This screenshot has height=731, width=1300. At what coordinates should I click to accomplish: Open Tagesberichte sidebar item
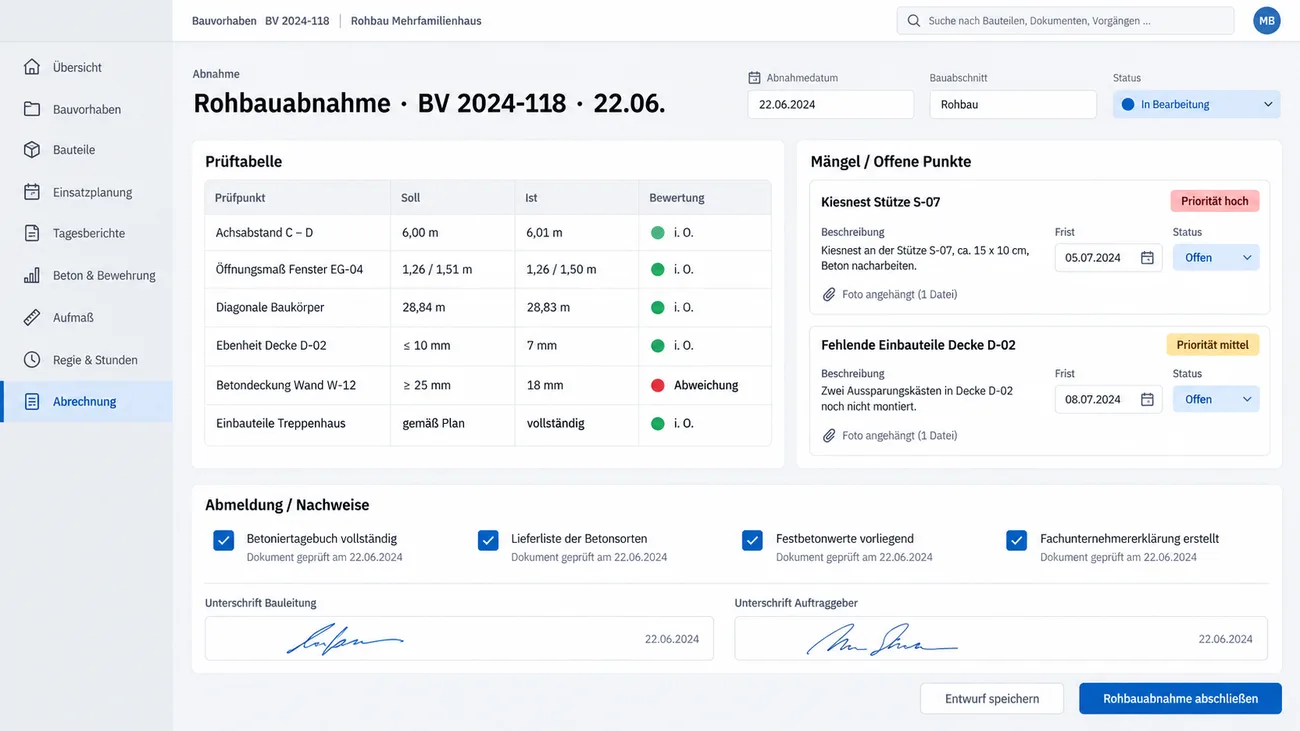tap(86, 233)
